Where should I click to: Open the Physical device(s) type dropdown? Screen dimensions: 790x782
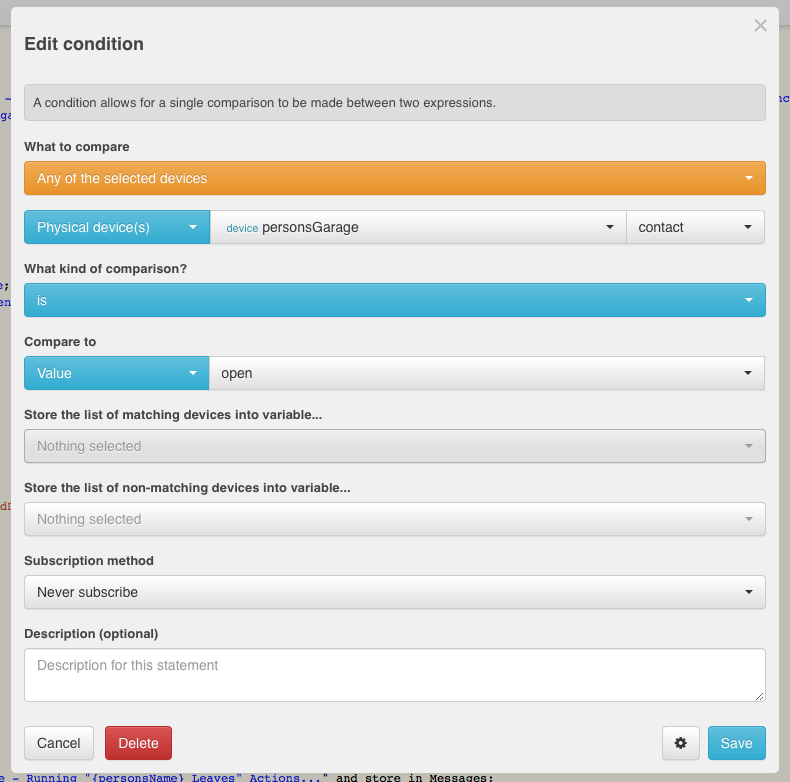[x=117, y=227]
